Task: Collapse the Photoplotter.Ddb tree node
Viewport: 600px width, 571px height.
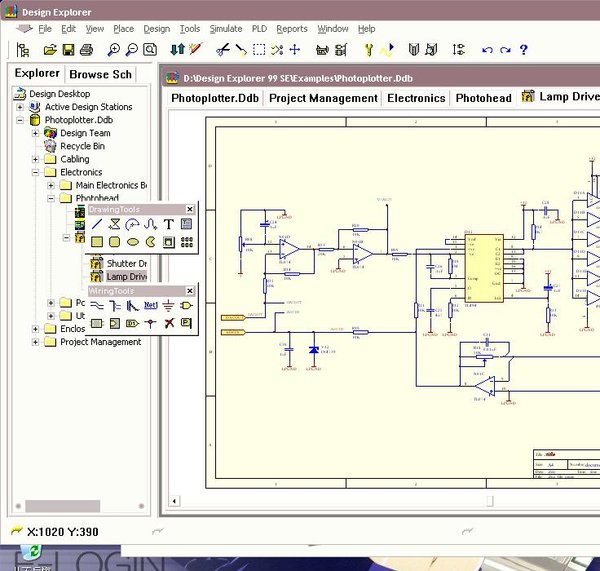Action: click(x=20, y=120)
